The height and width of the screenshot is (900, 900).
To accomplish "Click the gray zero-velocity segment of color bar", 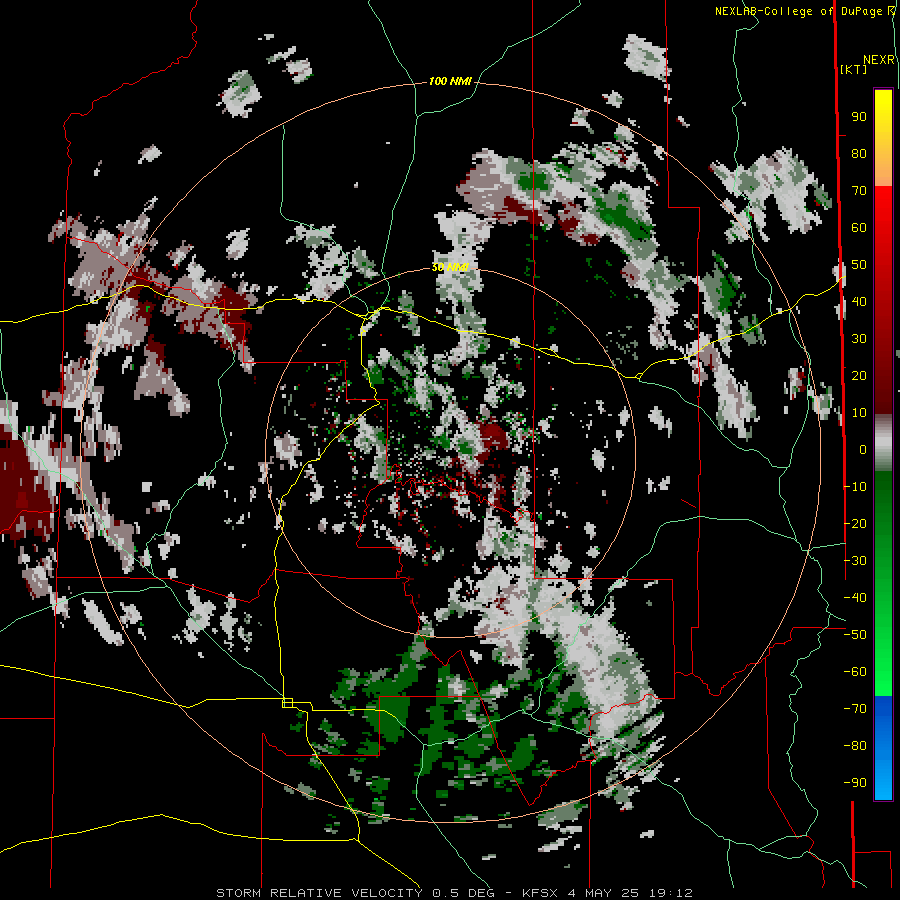I will coord(883,443).
